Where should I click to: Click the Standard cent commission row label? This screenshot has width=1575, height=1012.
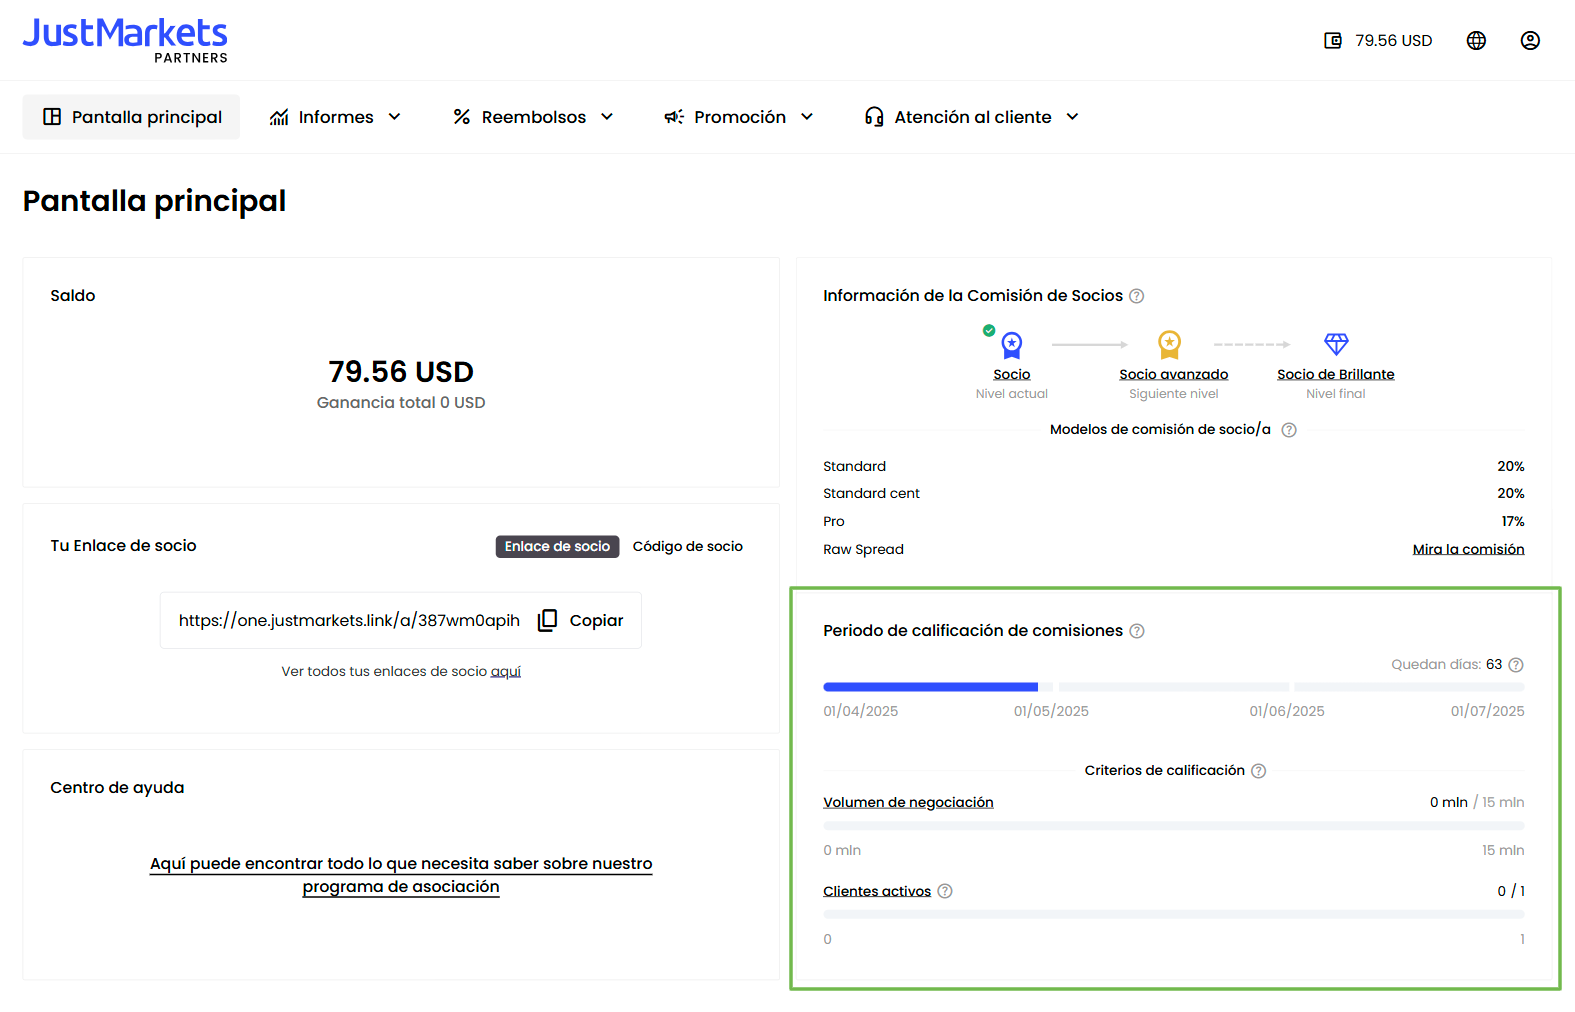(871, 493)
